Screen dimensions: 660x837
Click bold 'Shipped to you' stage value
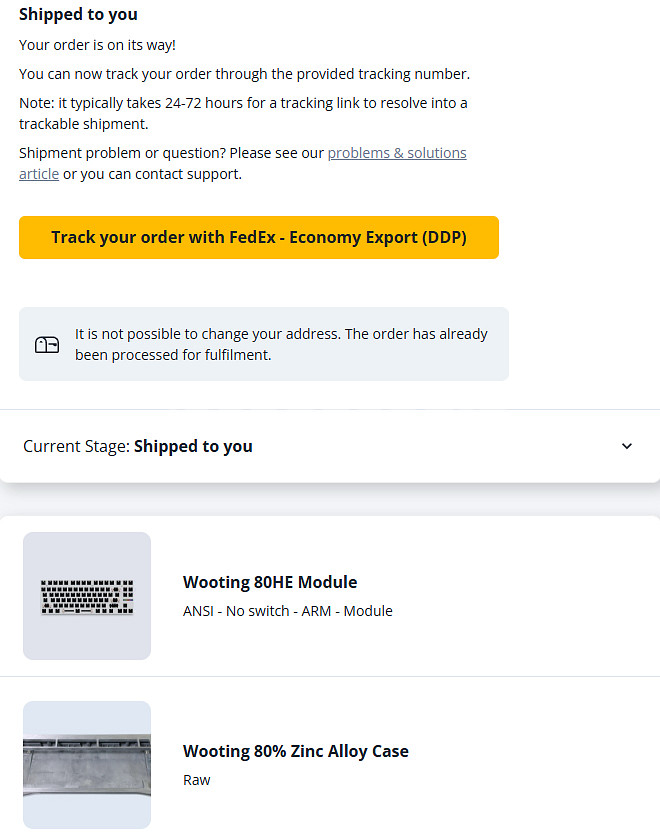coord(193,446)
